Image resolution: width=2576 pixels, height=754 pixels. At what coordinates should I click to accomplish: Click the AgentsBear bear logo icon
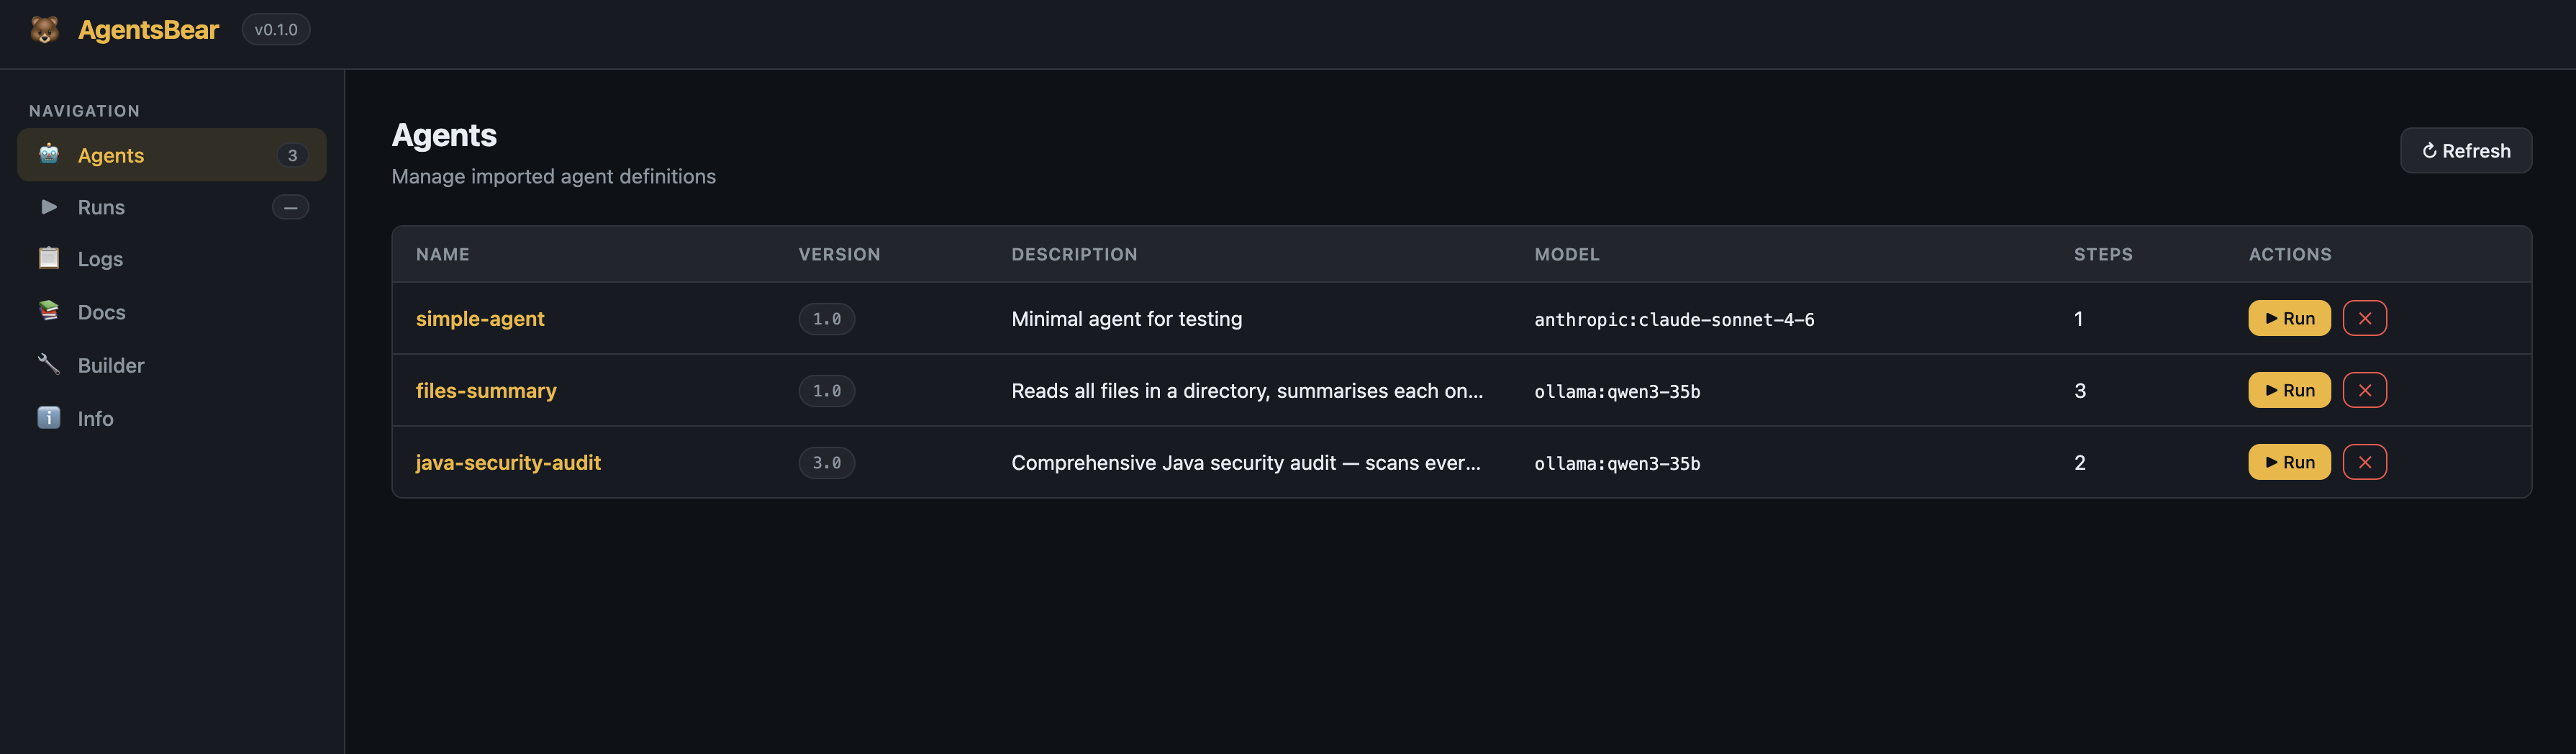click(x=44, y=30)
